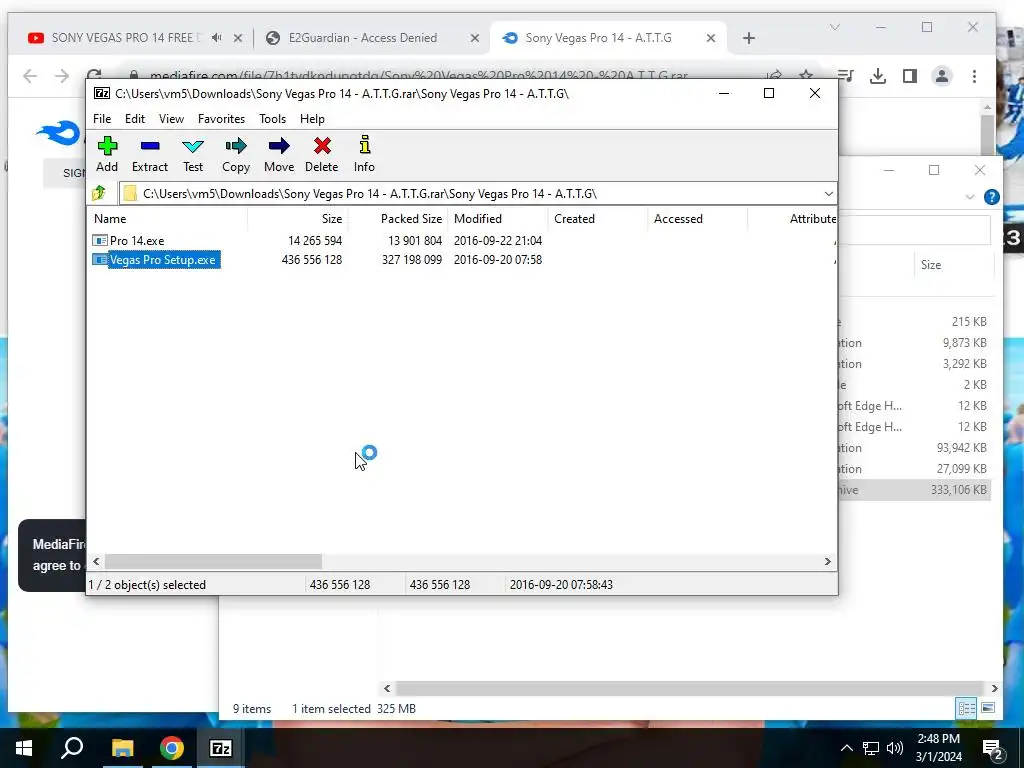Open the notification center icon
Screen dimensions: 1024x768
(993, 748)
